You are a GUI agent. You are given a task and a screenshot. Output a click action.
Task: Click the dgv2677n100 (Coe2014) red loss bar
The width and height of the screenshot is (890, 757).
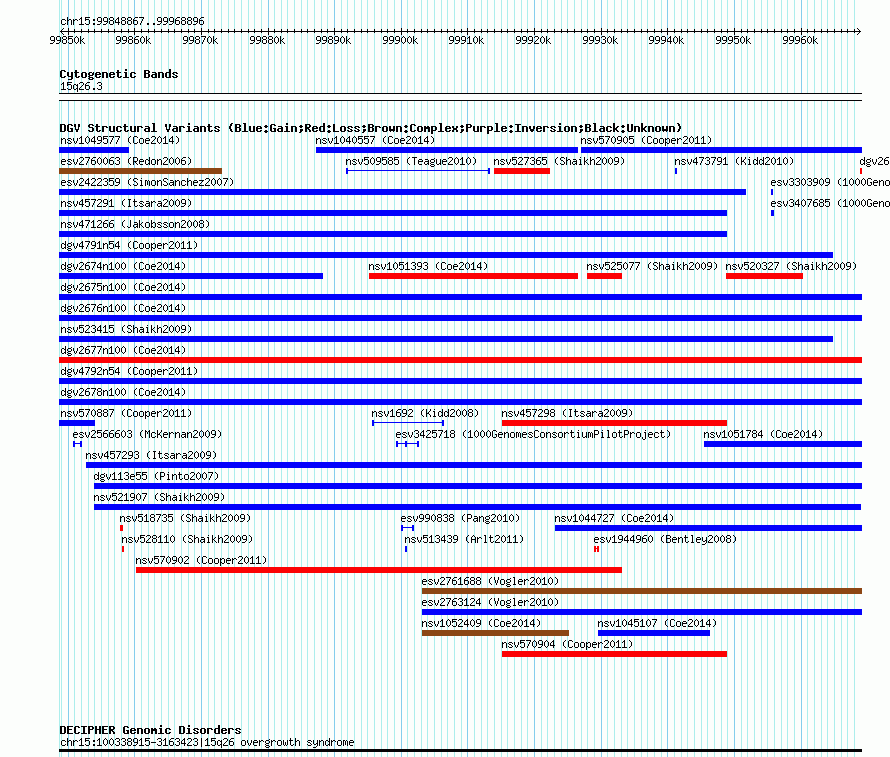pos(460,360)
